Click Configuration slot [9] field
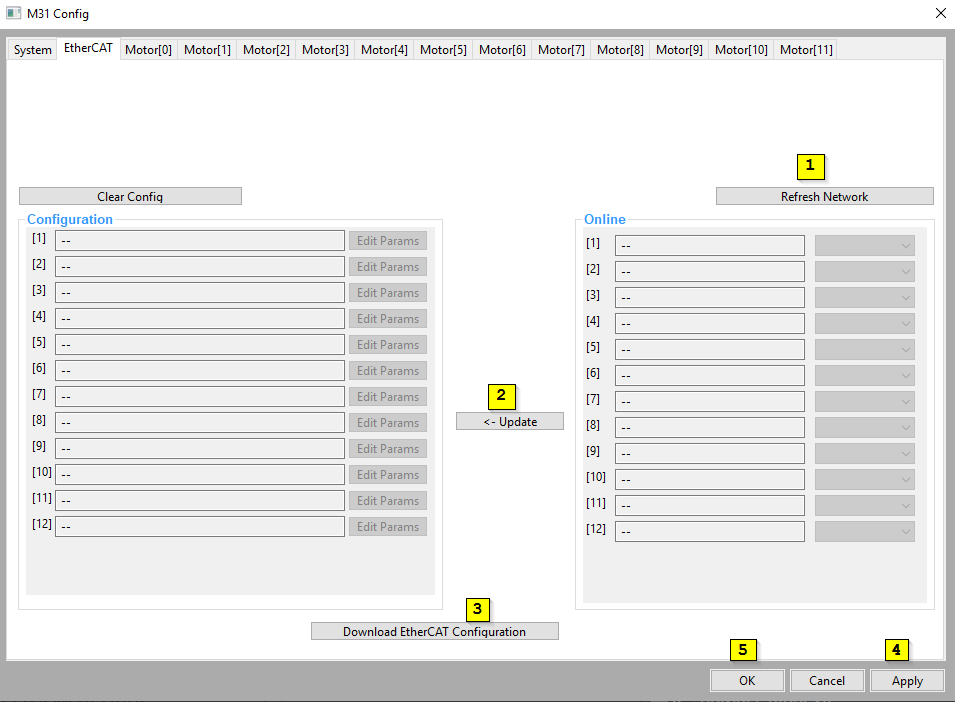Image resolution: width=955 pixels, height=702 pixels. click(200, 448)
